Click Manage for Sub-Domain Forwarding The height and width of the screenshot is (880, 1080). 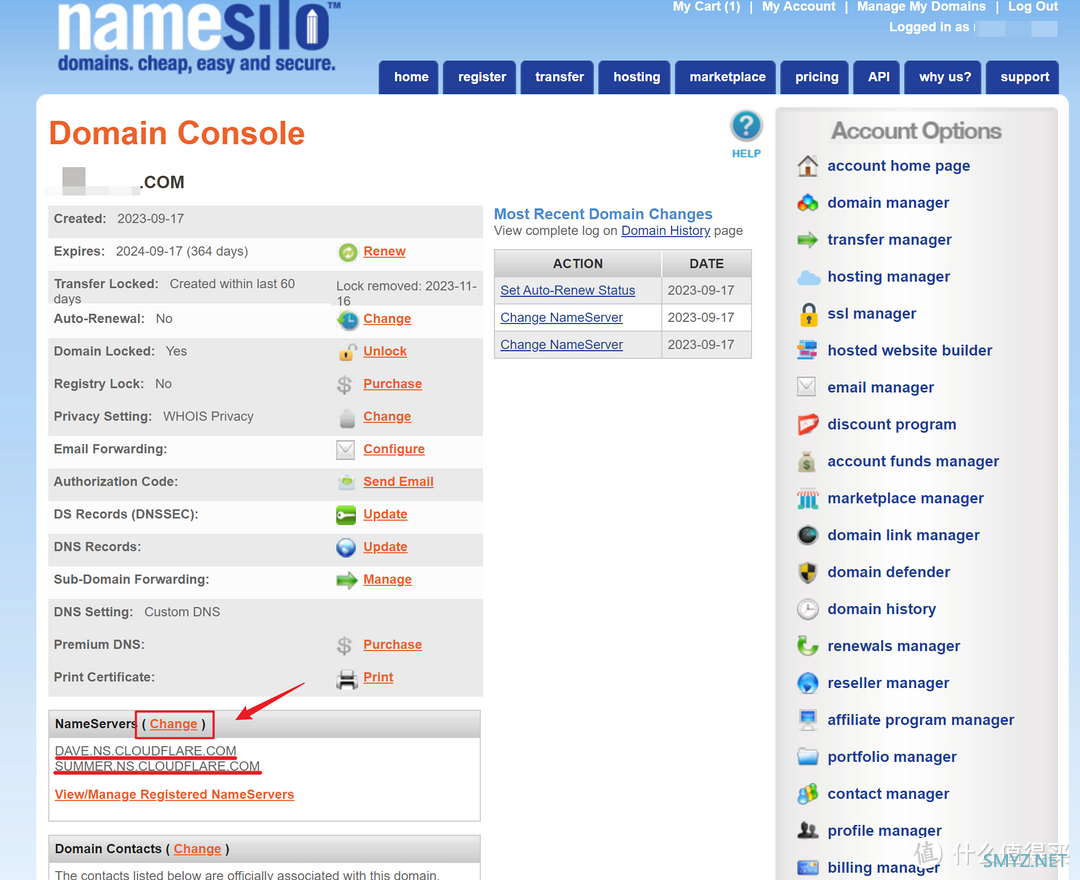pyautogui.click(x=387, y=580)
